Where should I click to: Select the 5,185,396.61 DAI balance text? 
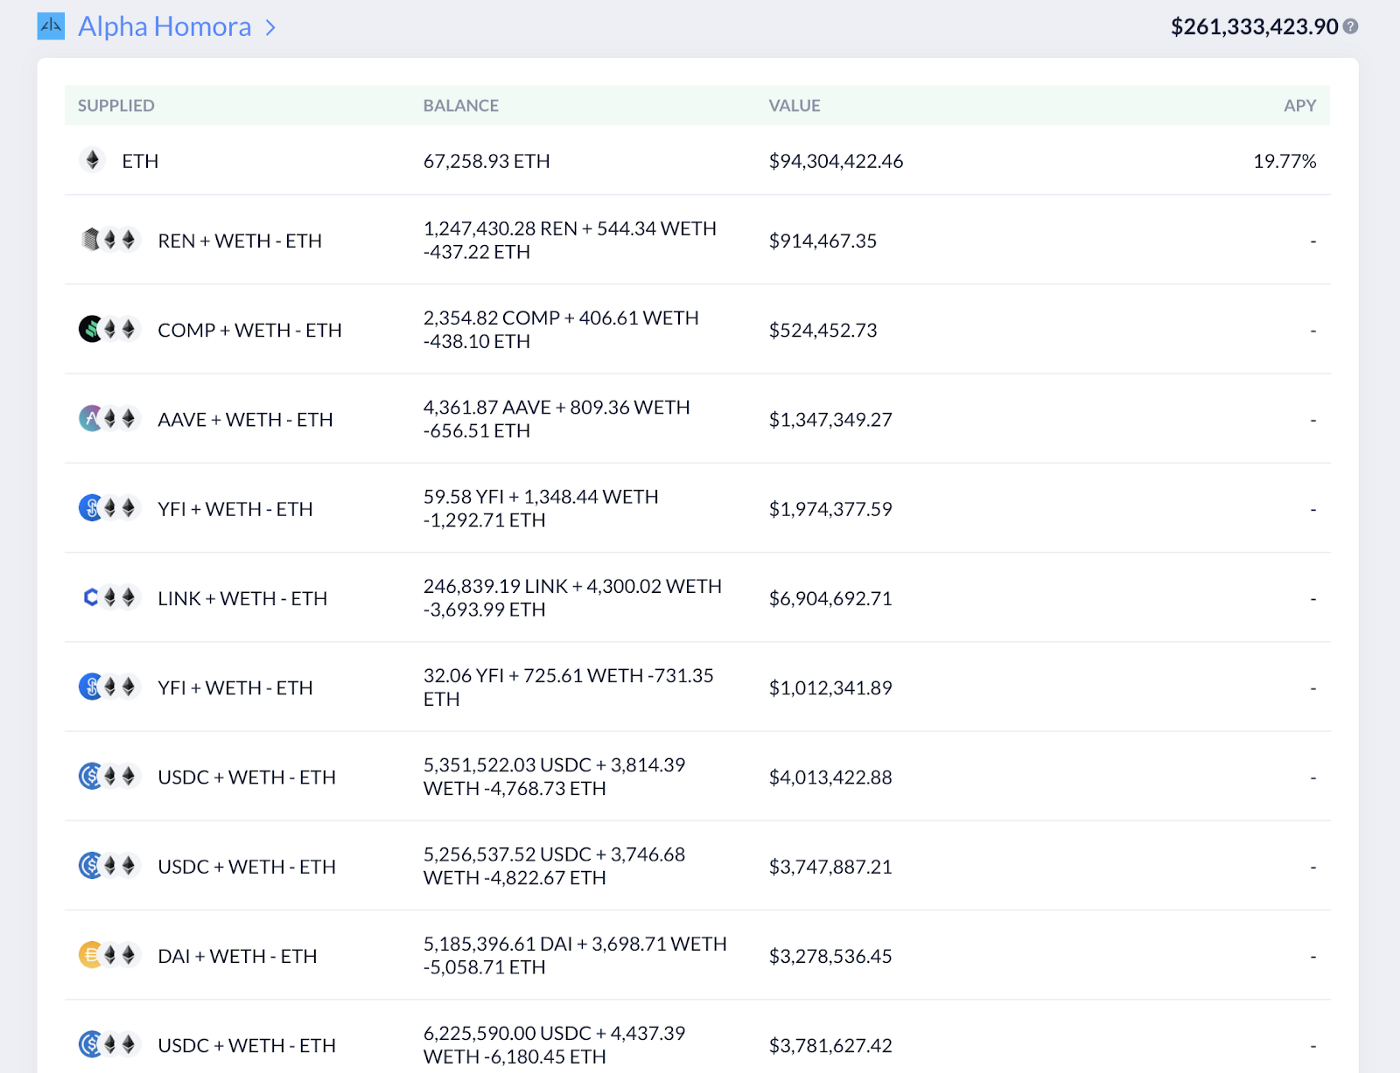[575, 955]
